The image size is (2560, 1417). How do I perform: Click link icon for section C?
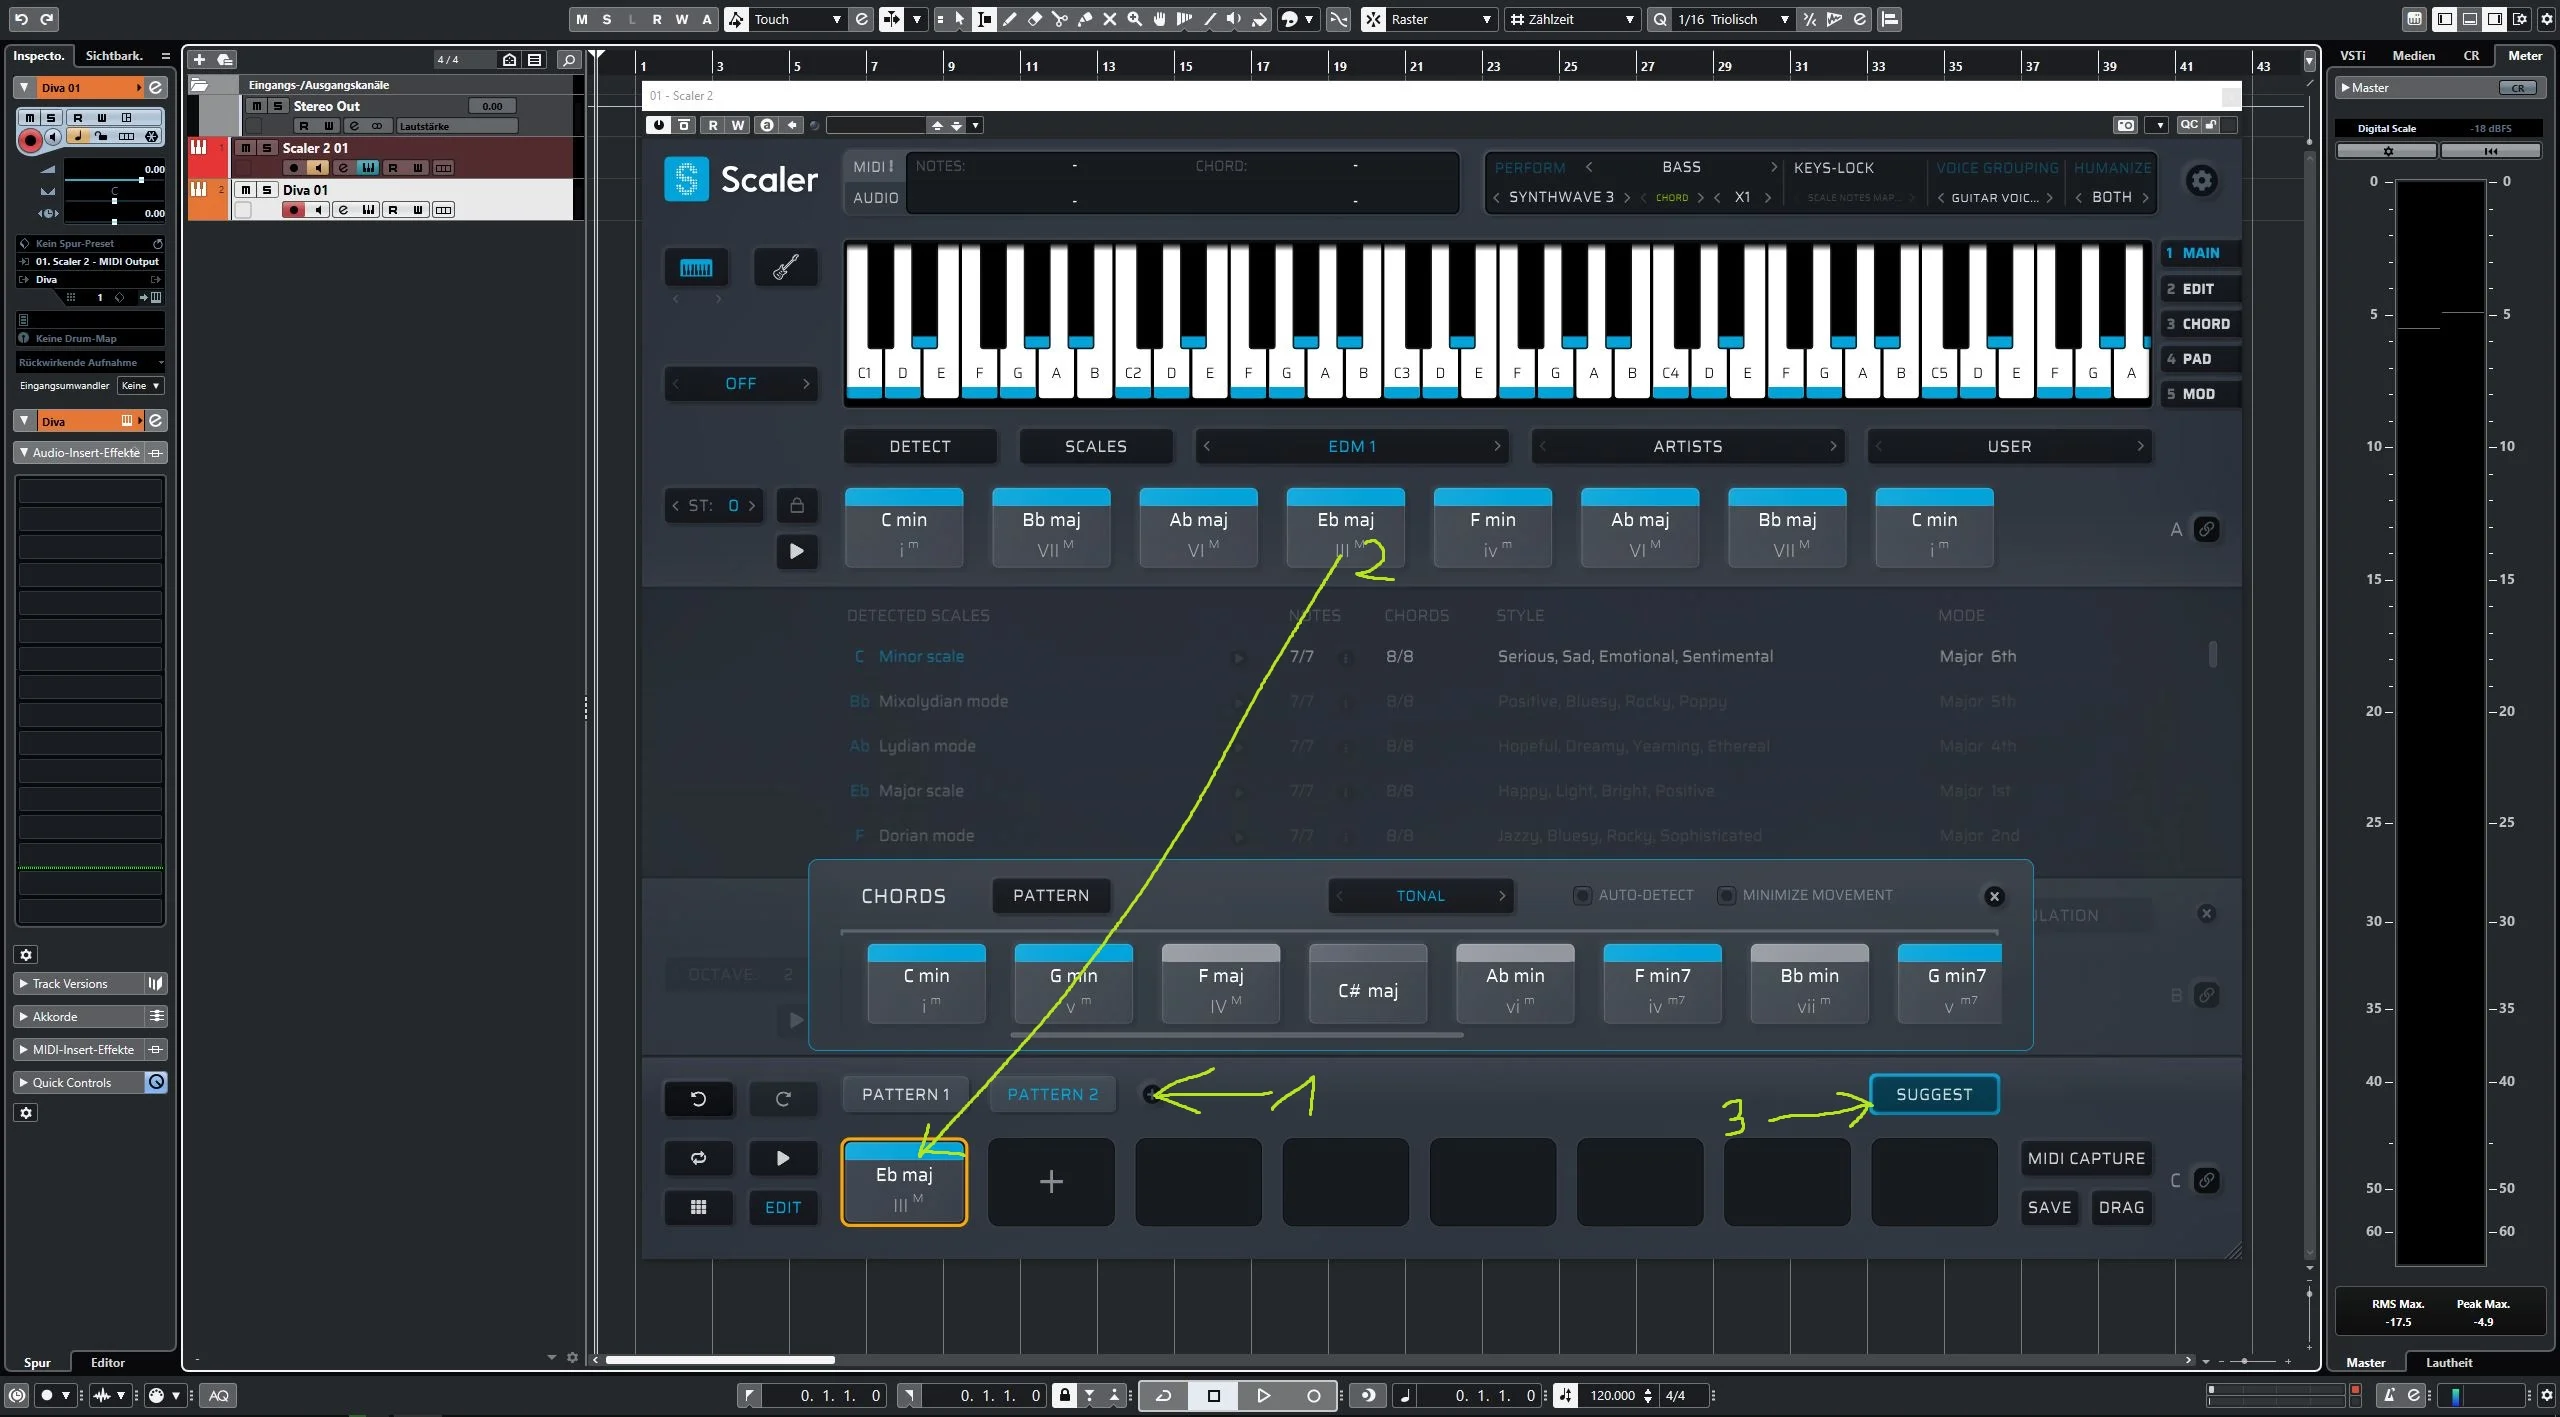tap(2206, 1180)
